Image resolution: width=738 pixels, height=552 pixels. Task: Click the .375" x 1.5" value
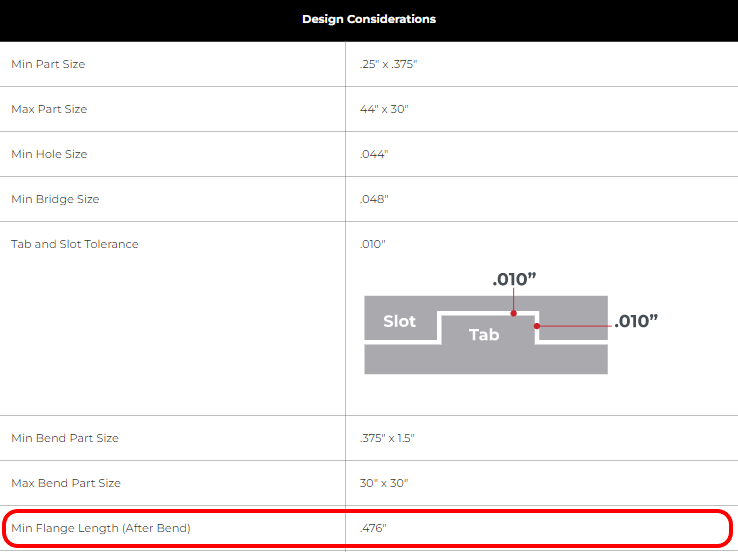[387, 438]
